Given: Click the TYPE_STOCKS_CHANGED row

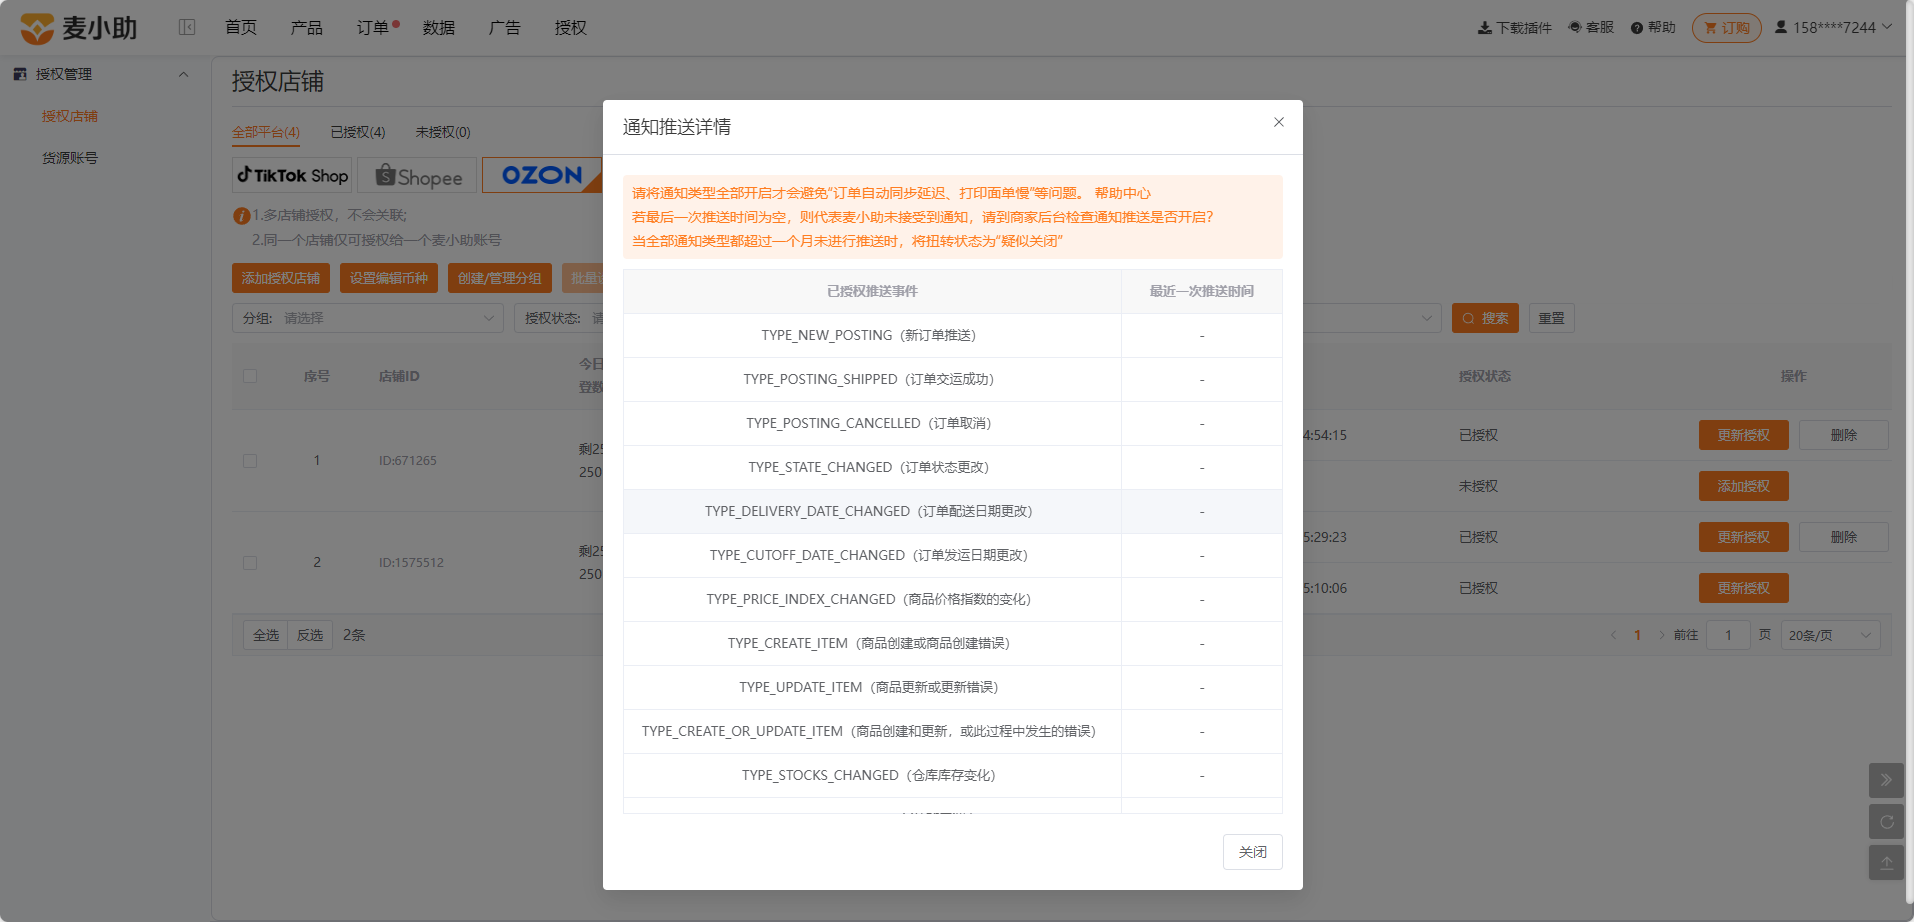Looking at the screenshot, I should pos(952,775).
